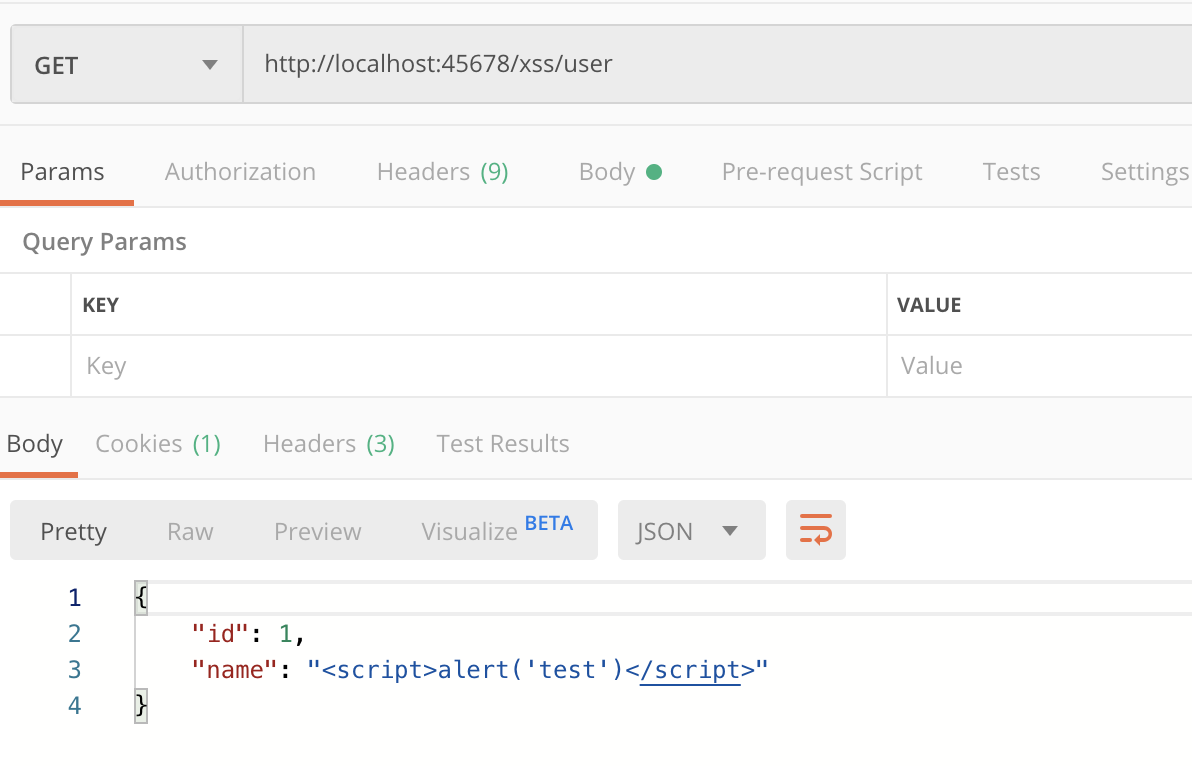Image resolution: width=1192 pixels, height=766 pixels.
Task: Click the query param Value field
Action: (1038, 366)
